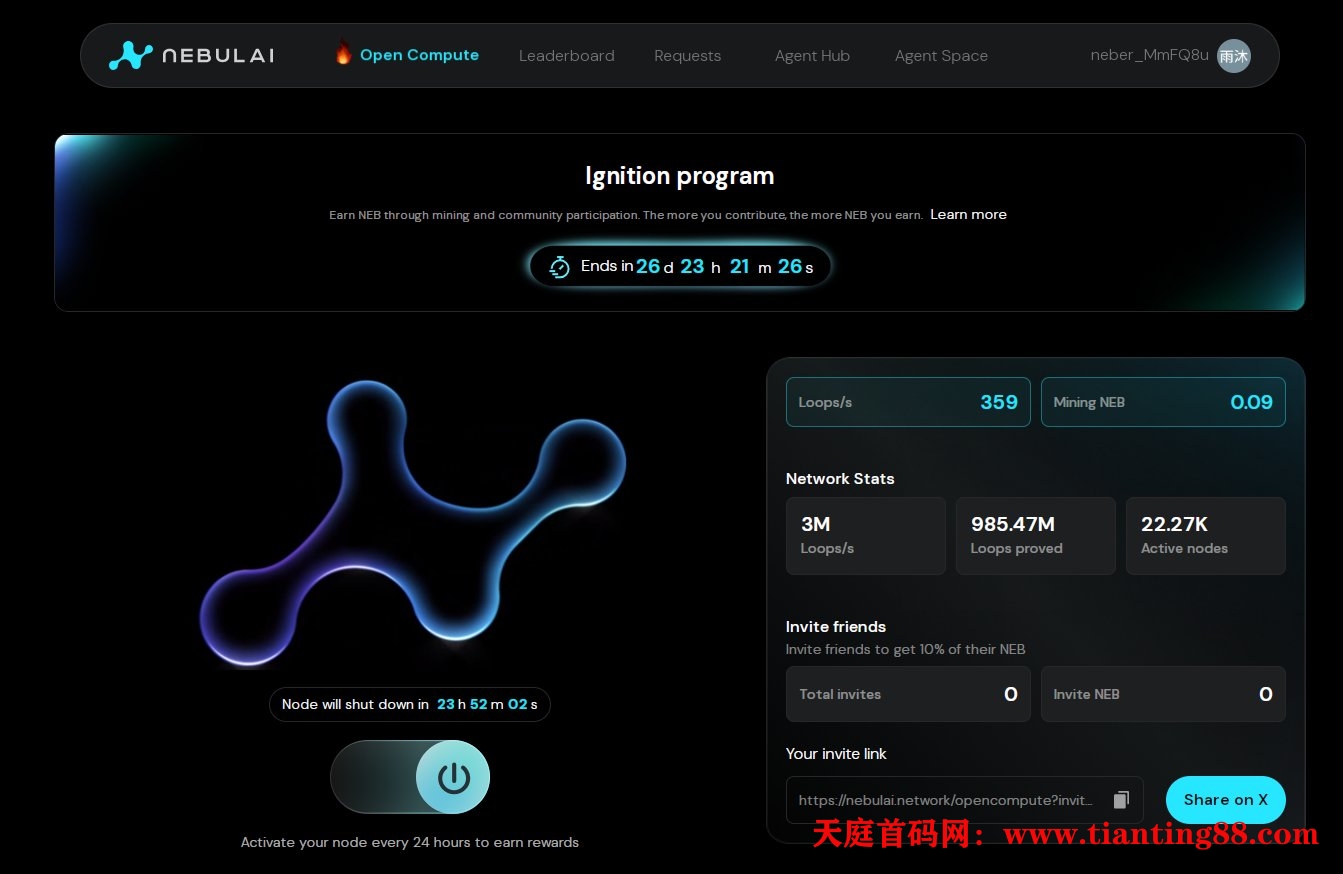Click the Invite friends heading
This screenshot has width=1343, height=874.
click(x=836, y=627)
